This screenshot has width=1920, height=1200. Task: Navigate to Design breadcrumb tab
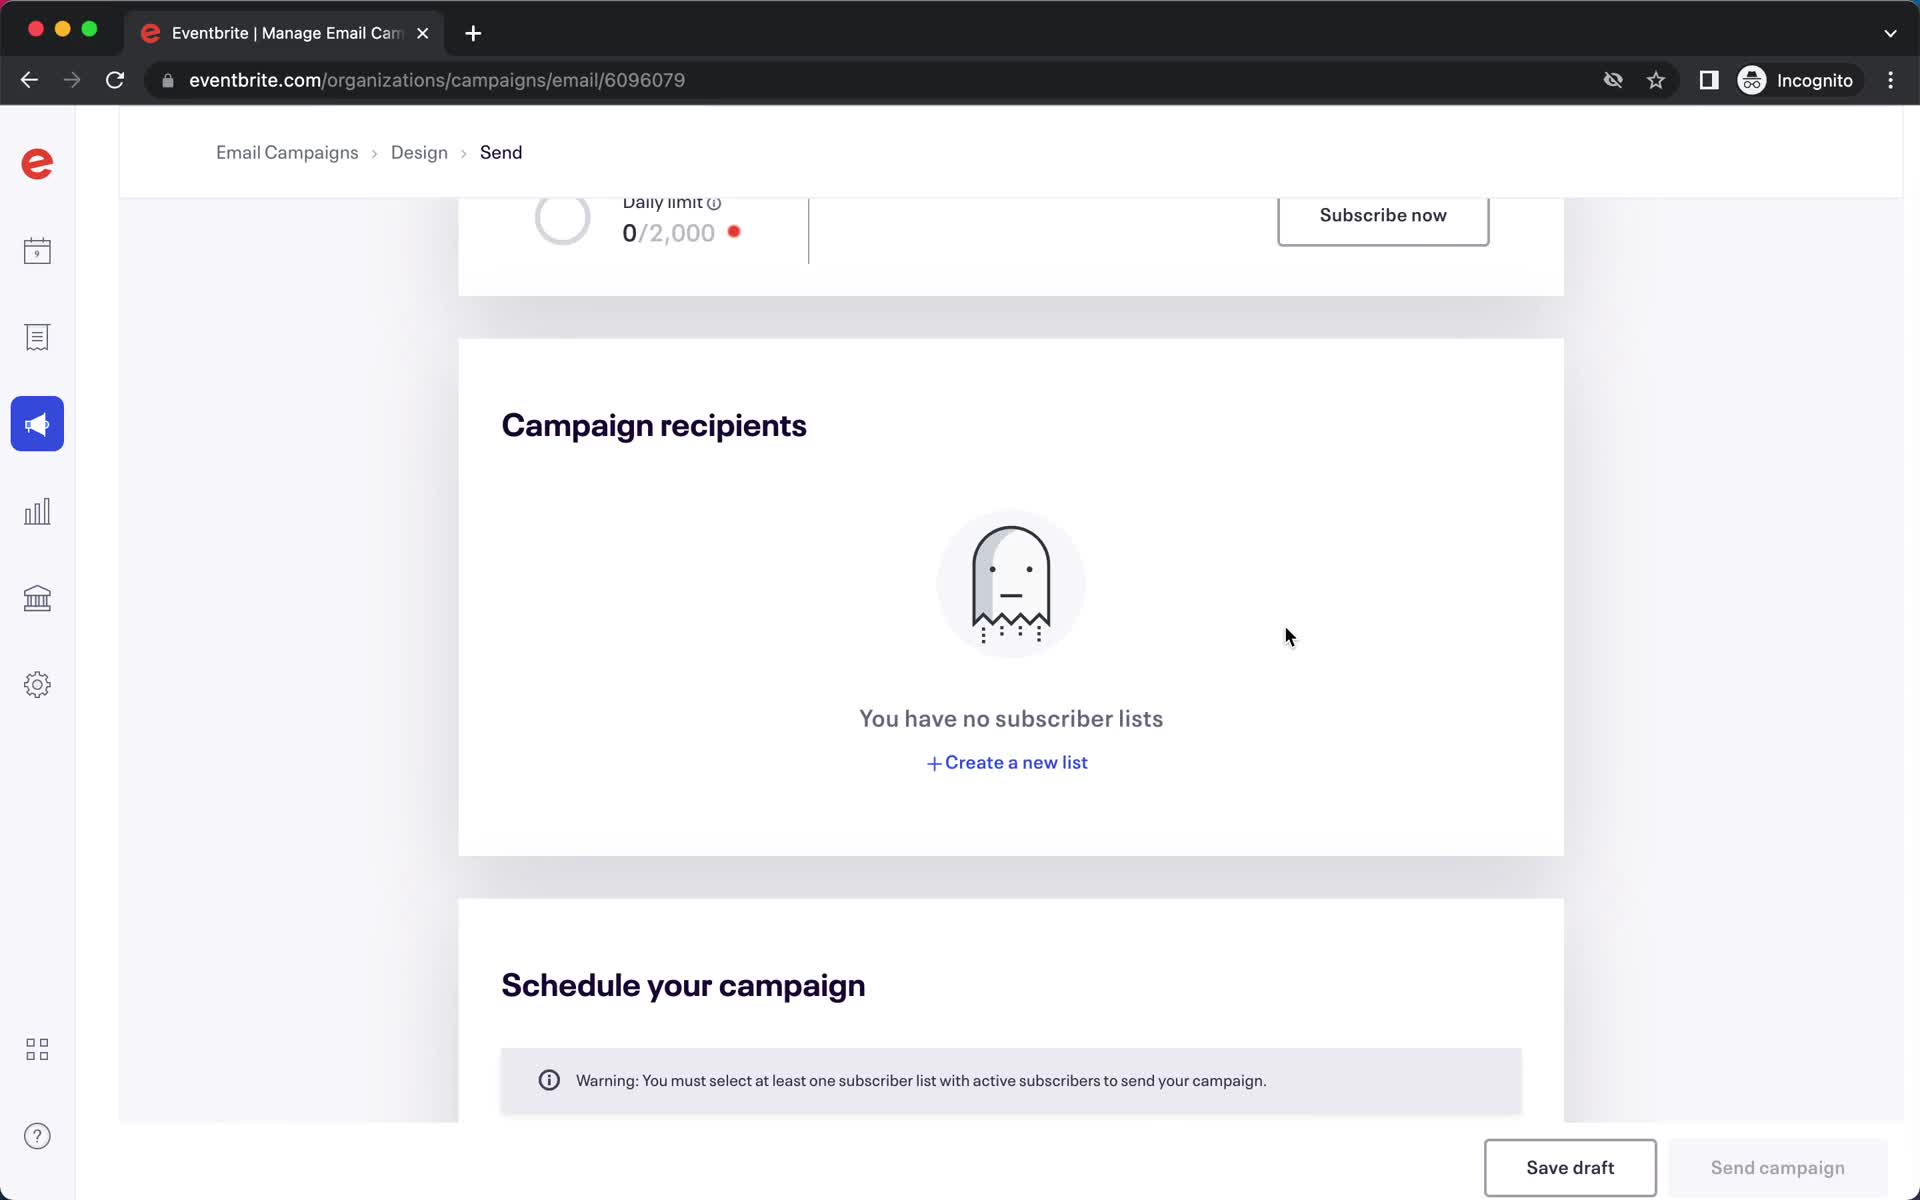pyautogui.click(x=419, y=152)
